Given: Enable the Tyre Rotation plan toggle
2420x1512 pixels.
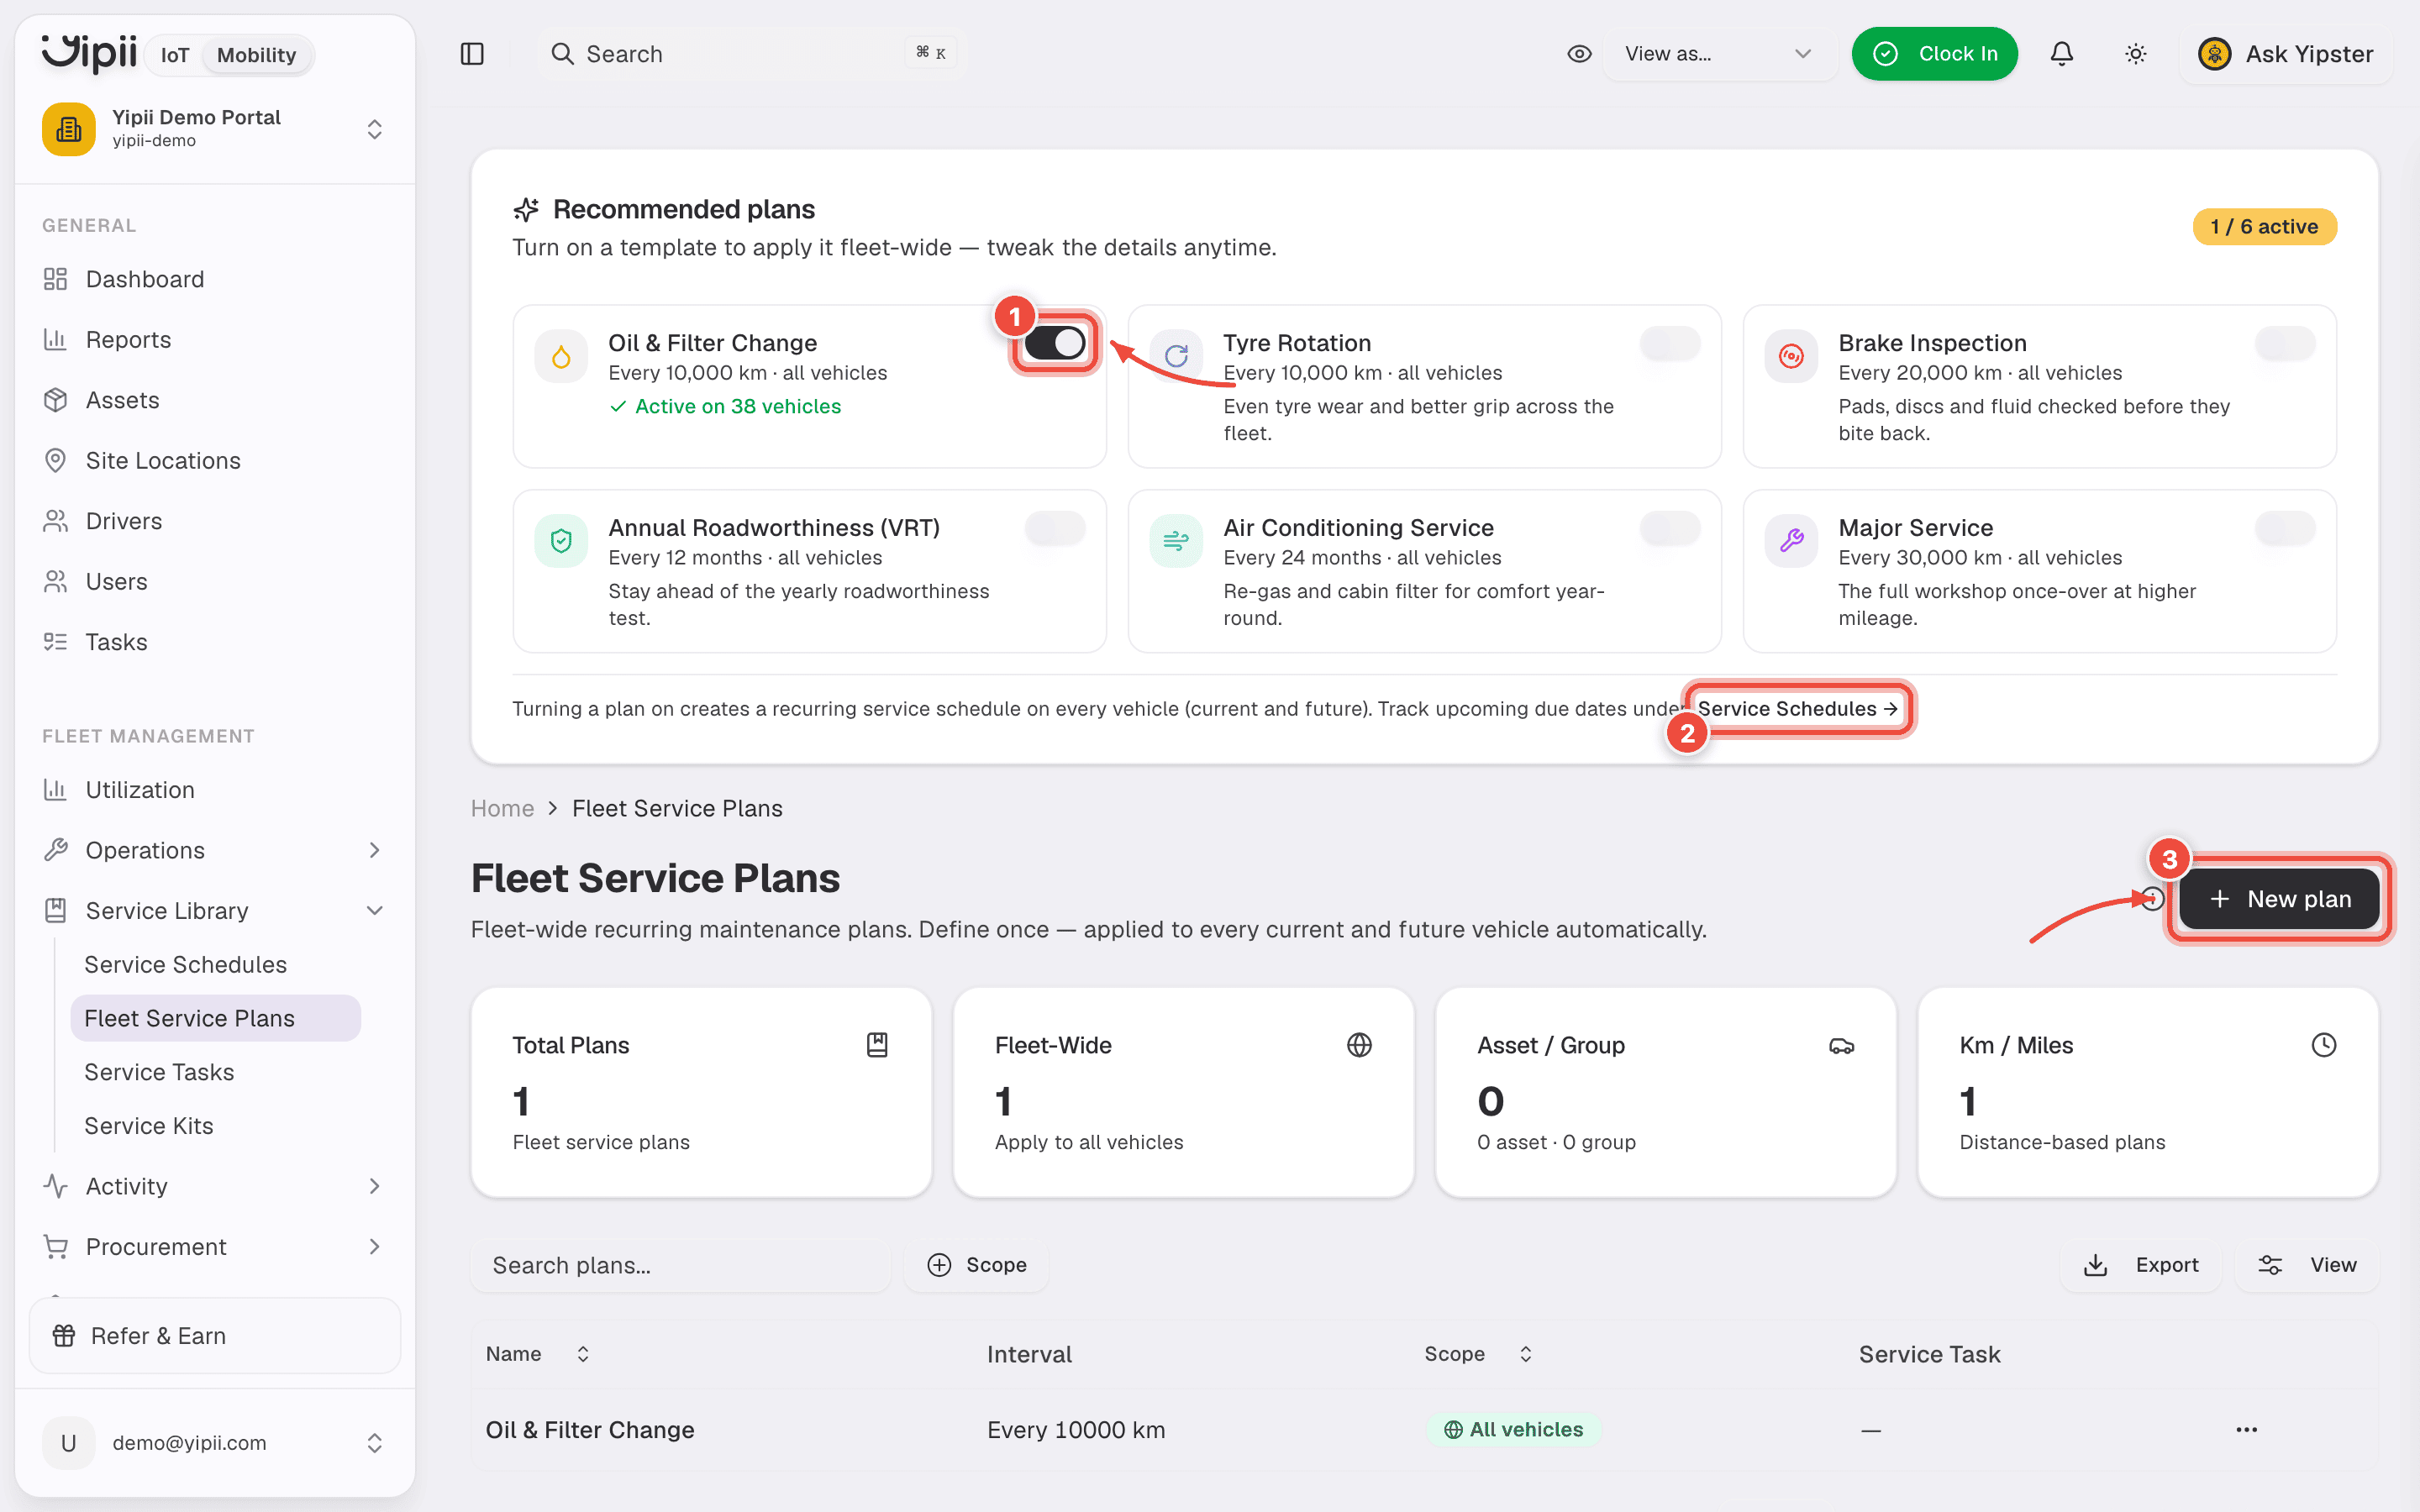Looking at the screenshot, I should [x=1670, y=344].
